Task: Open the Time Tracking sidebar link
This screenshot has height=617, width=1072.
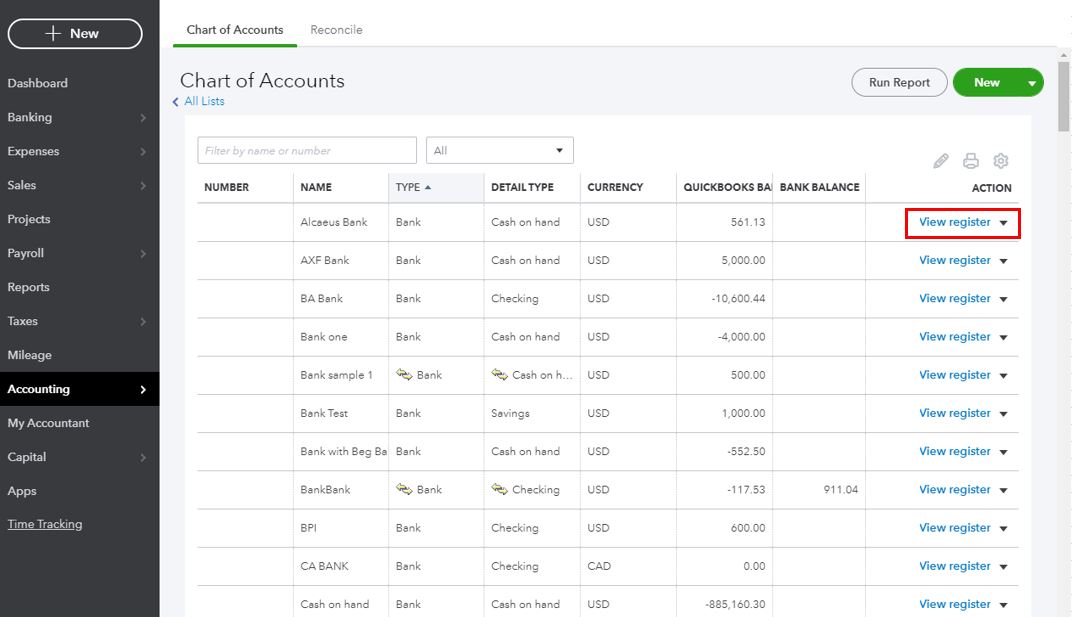Action: pos(45,524)
